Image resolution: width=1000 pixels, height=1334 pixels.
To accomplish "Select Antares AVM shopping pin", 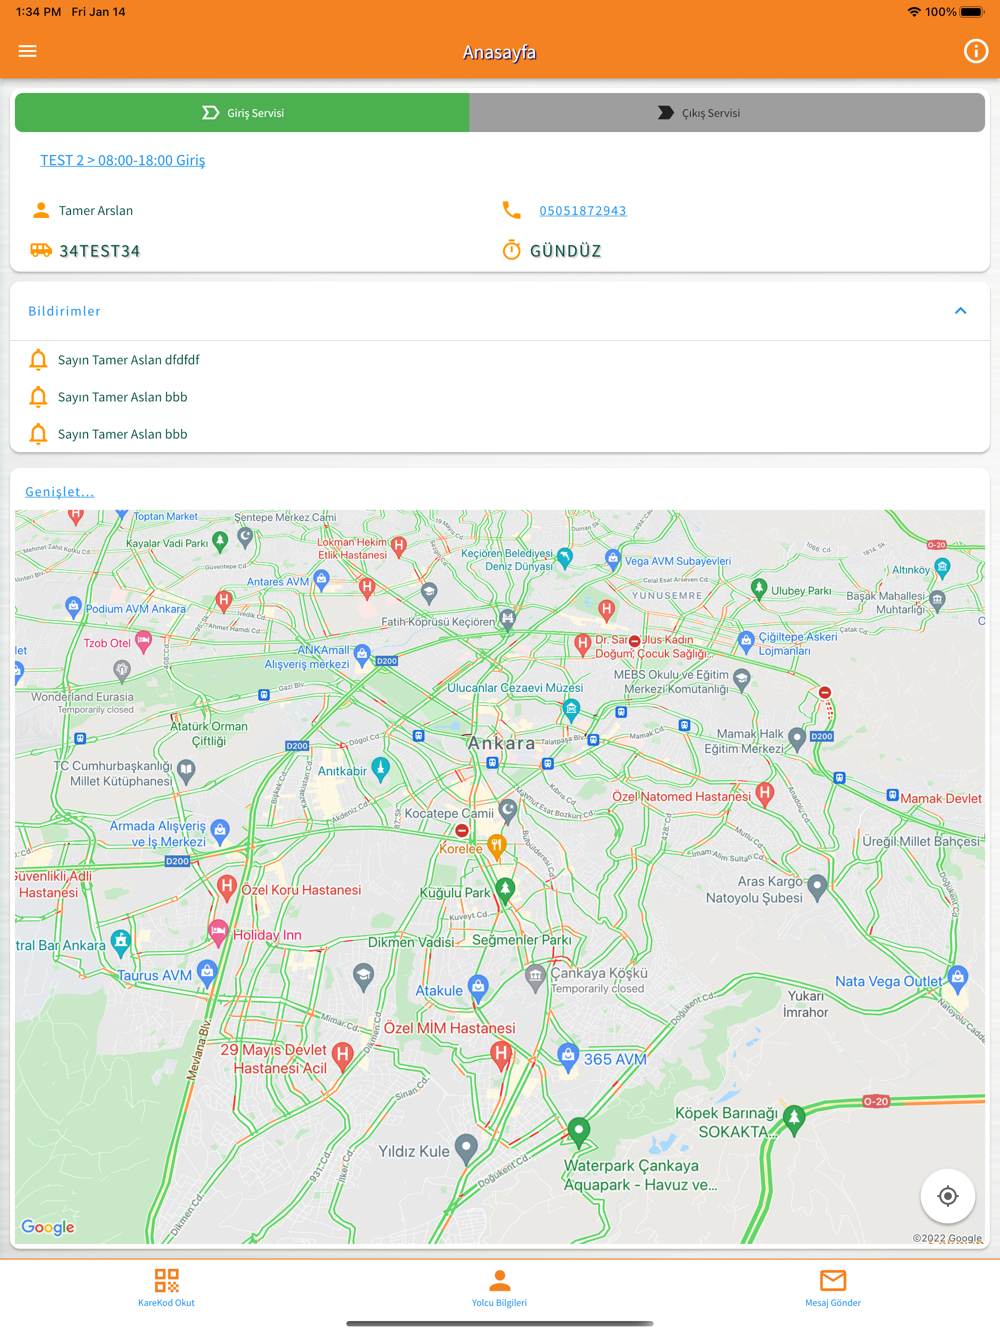I will click(x=321, y=578).
